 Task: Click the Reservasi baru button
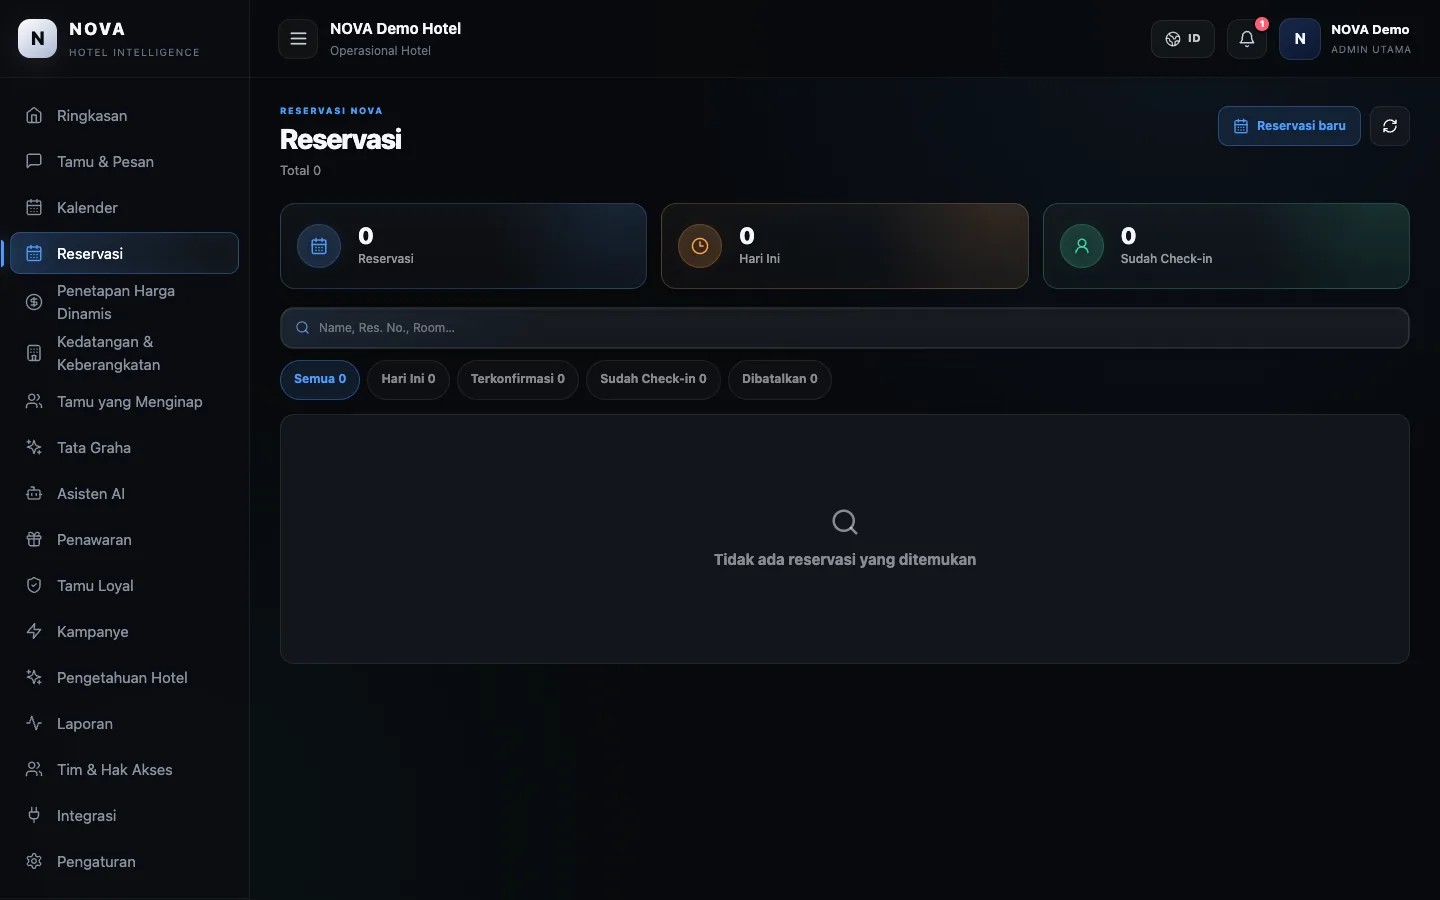click(1289, 126)
